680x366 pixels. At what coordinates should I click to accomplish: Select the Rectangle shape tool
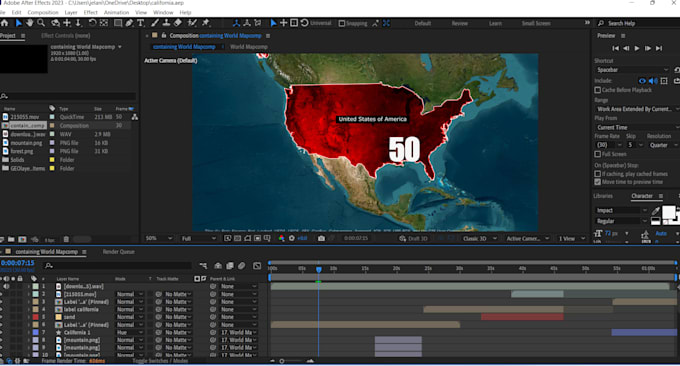(118, 23)
